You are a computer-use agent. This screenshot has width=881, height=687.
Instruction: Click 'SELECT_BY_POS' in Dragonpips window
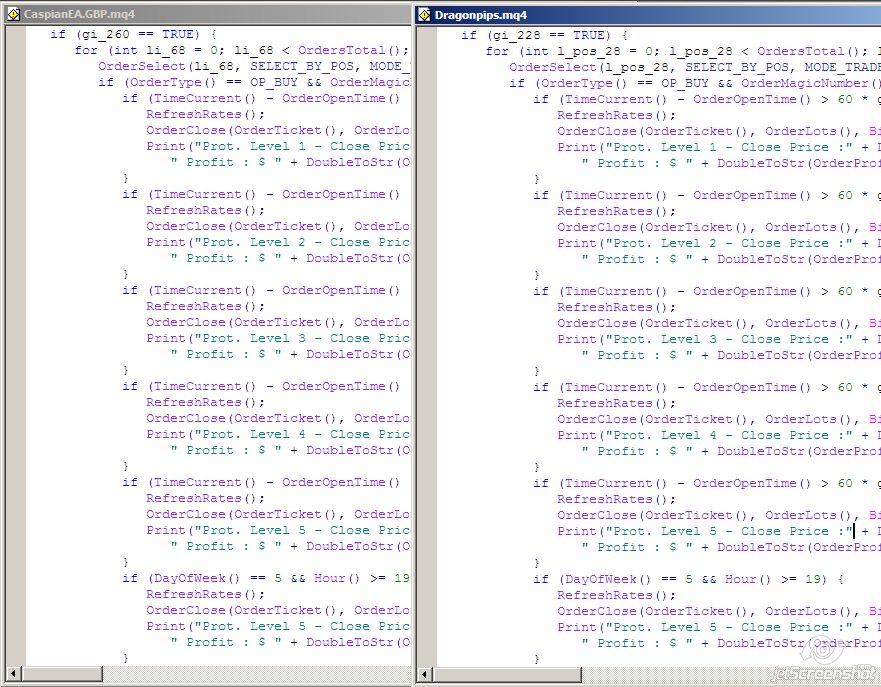coord(737,67)
